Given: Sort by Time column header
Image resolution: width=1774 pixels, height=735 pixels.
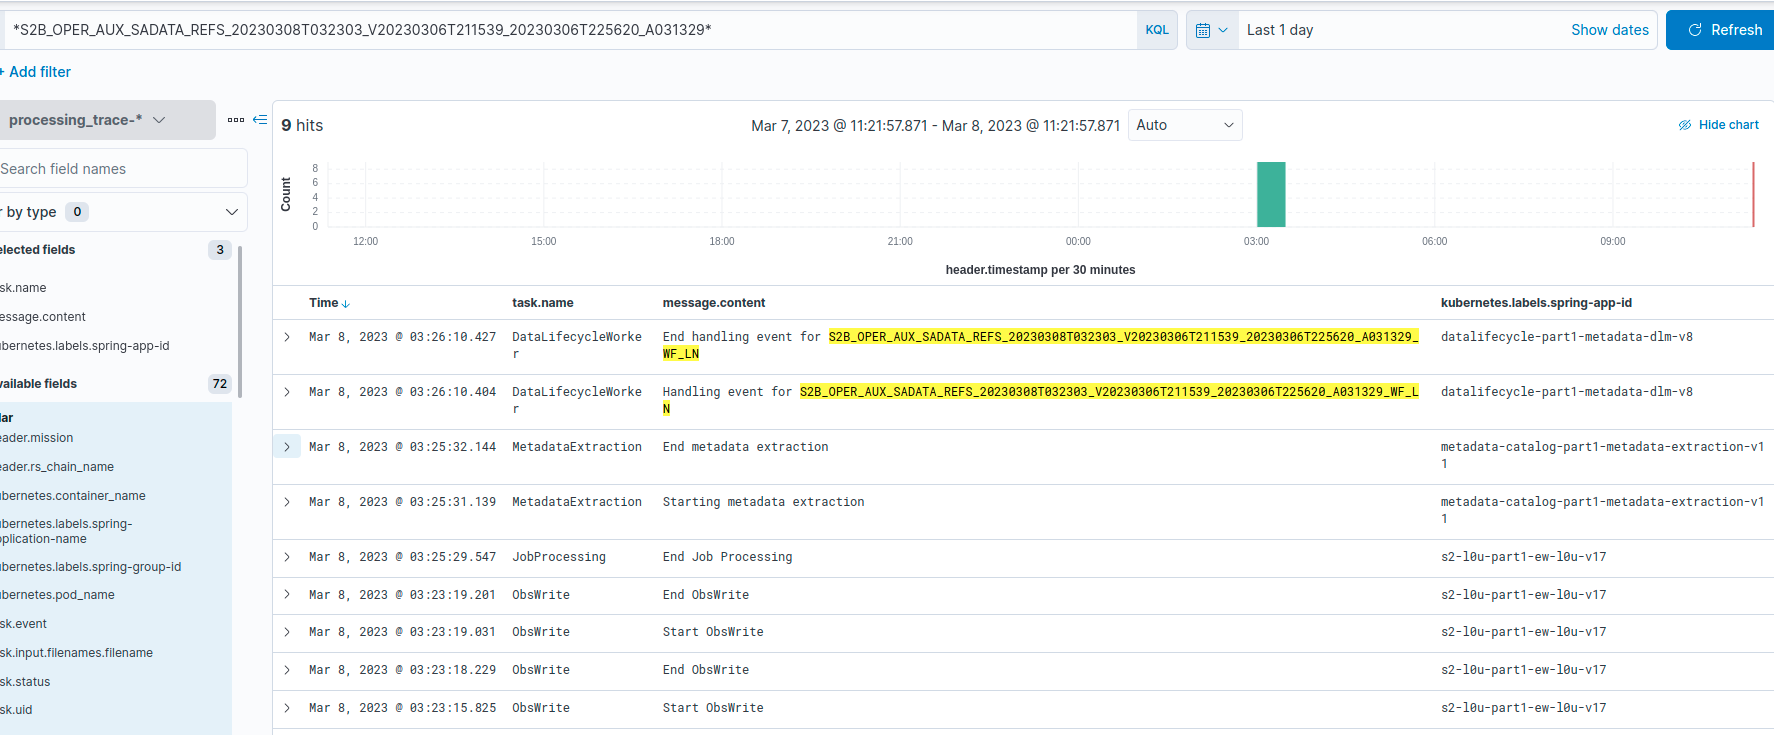Looking at the screenshot, I should point(329,303).
